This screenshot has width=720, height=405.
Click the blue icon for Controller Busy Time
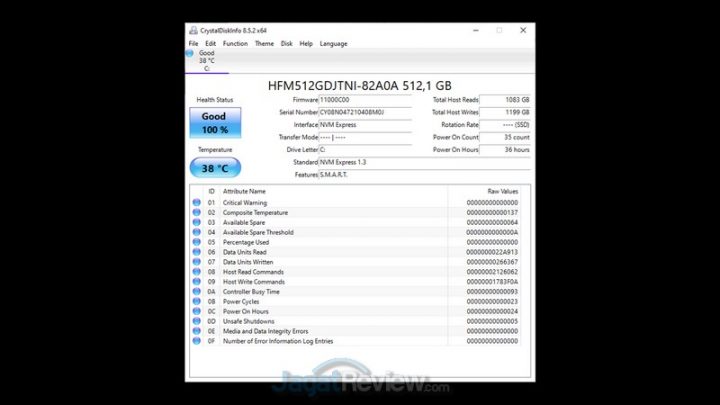pyautogui.click(x=197, y=291)
